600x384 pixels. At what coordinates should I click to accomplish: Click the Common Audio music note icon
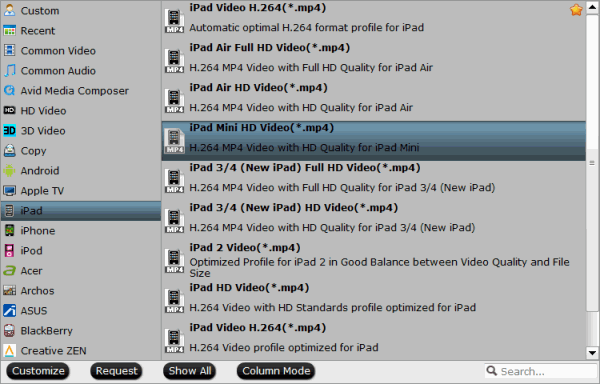9,70
